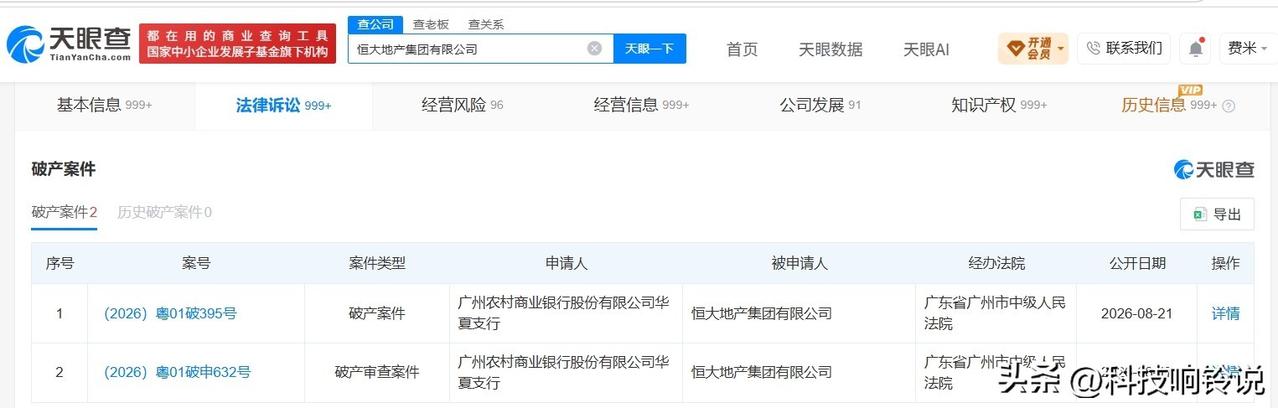Click the VIP diamond icon
This screenshot has height=408, width=1278.
[x=1015, y=48]
